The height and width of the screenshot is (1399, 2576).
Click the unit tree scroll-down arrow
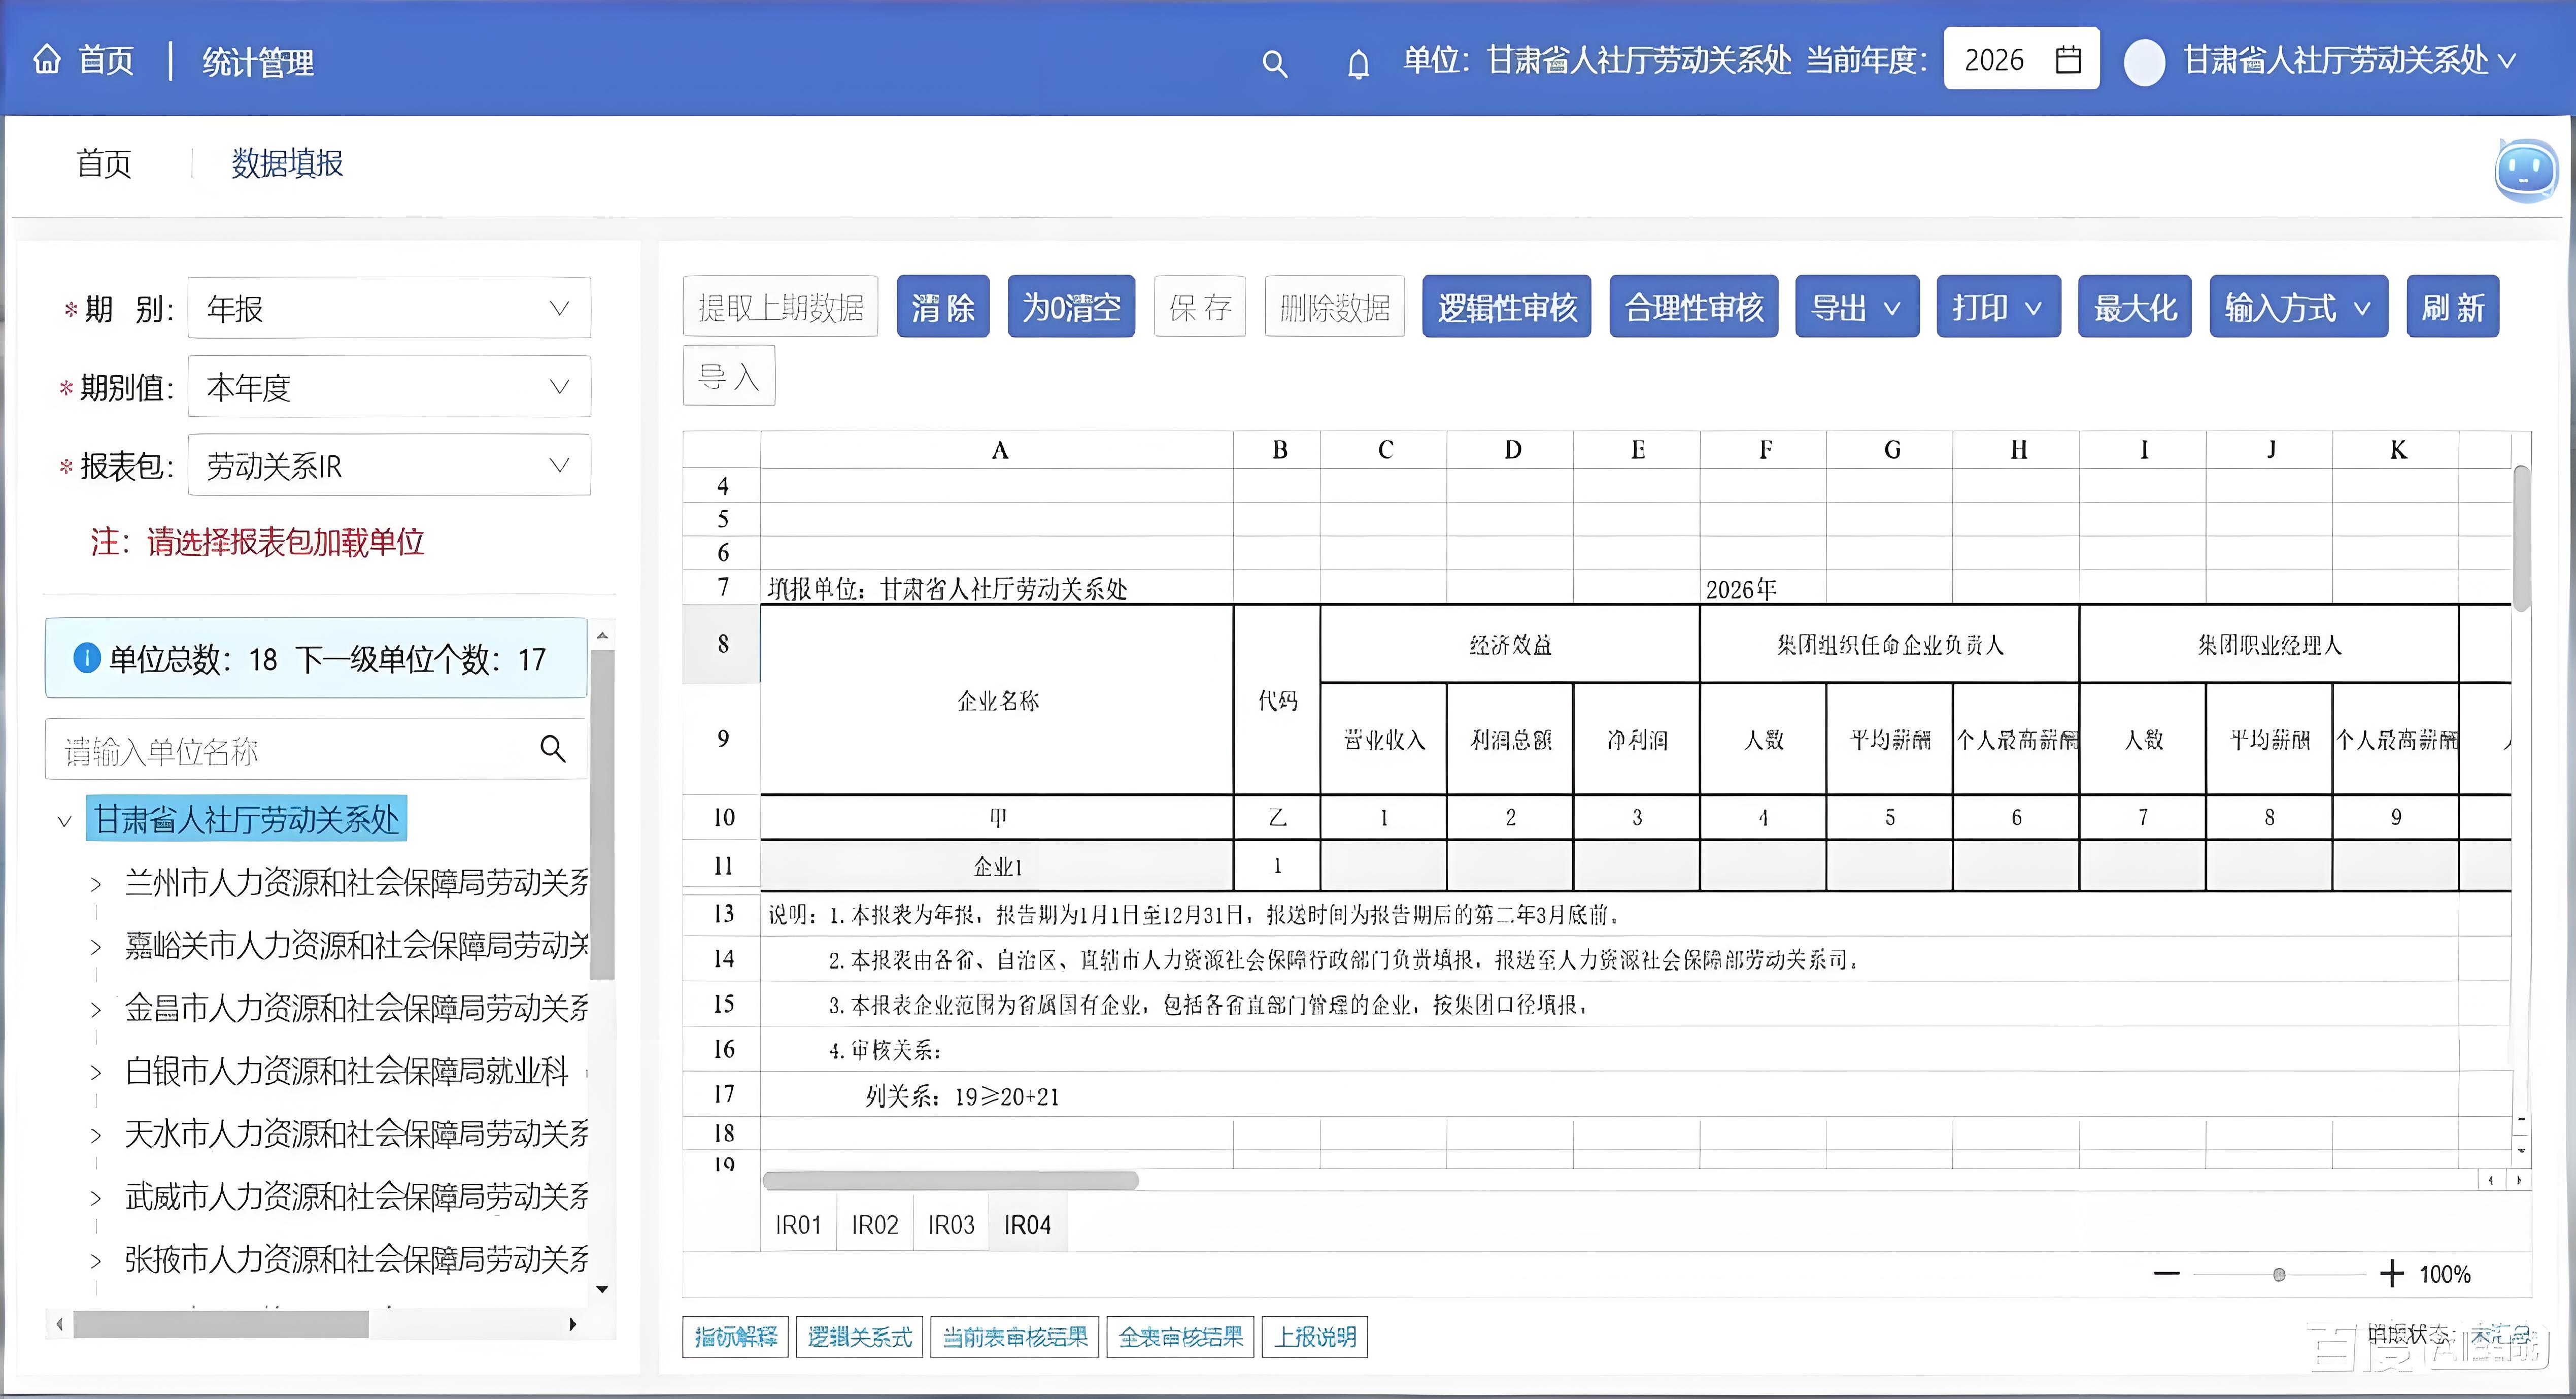point(602,1289)
